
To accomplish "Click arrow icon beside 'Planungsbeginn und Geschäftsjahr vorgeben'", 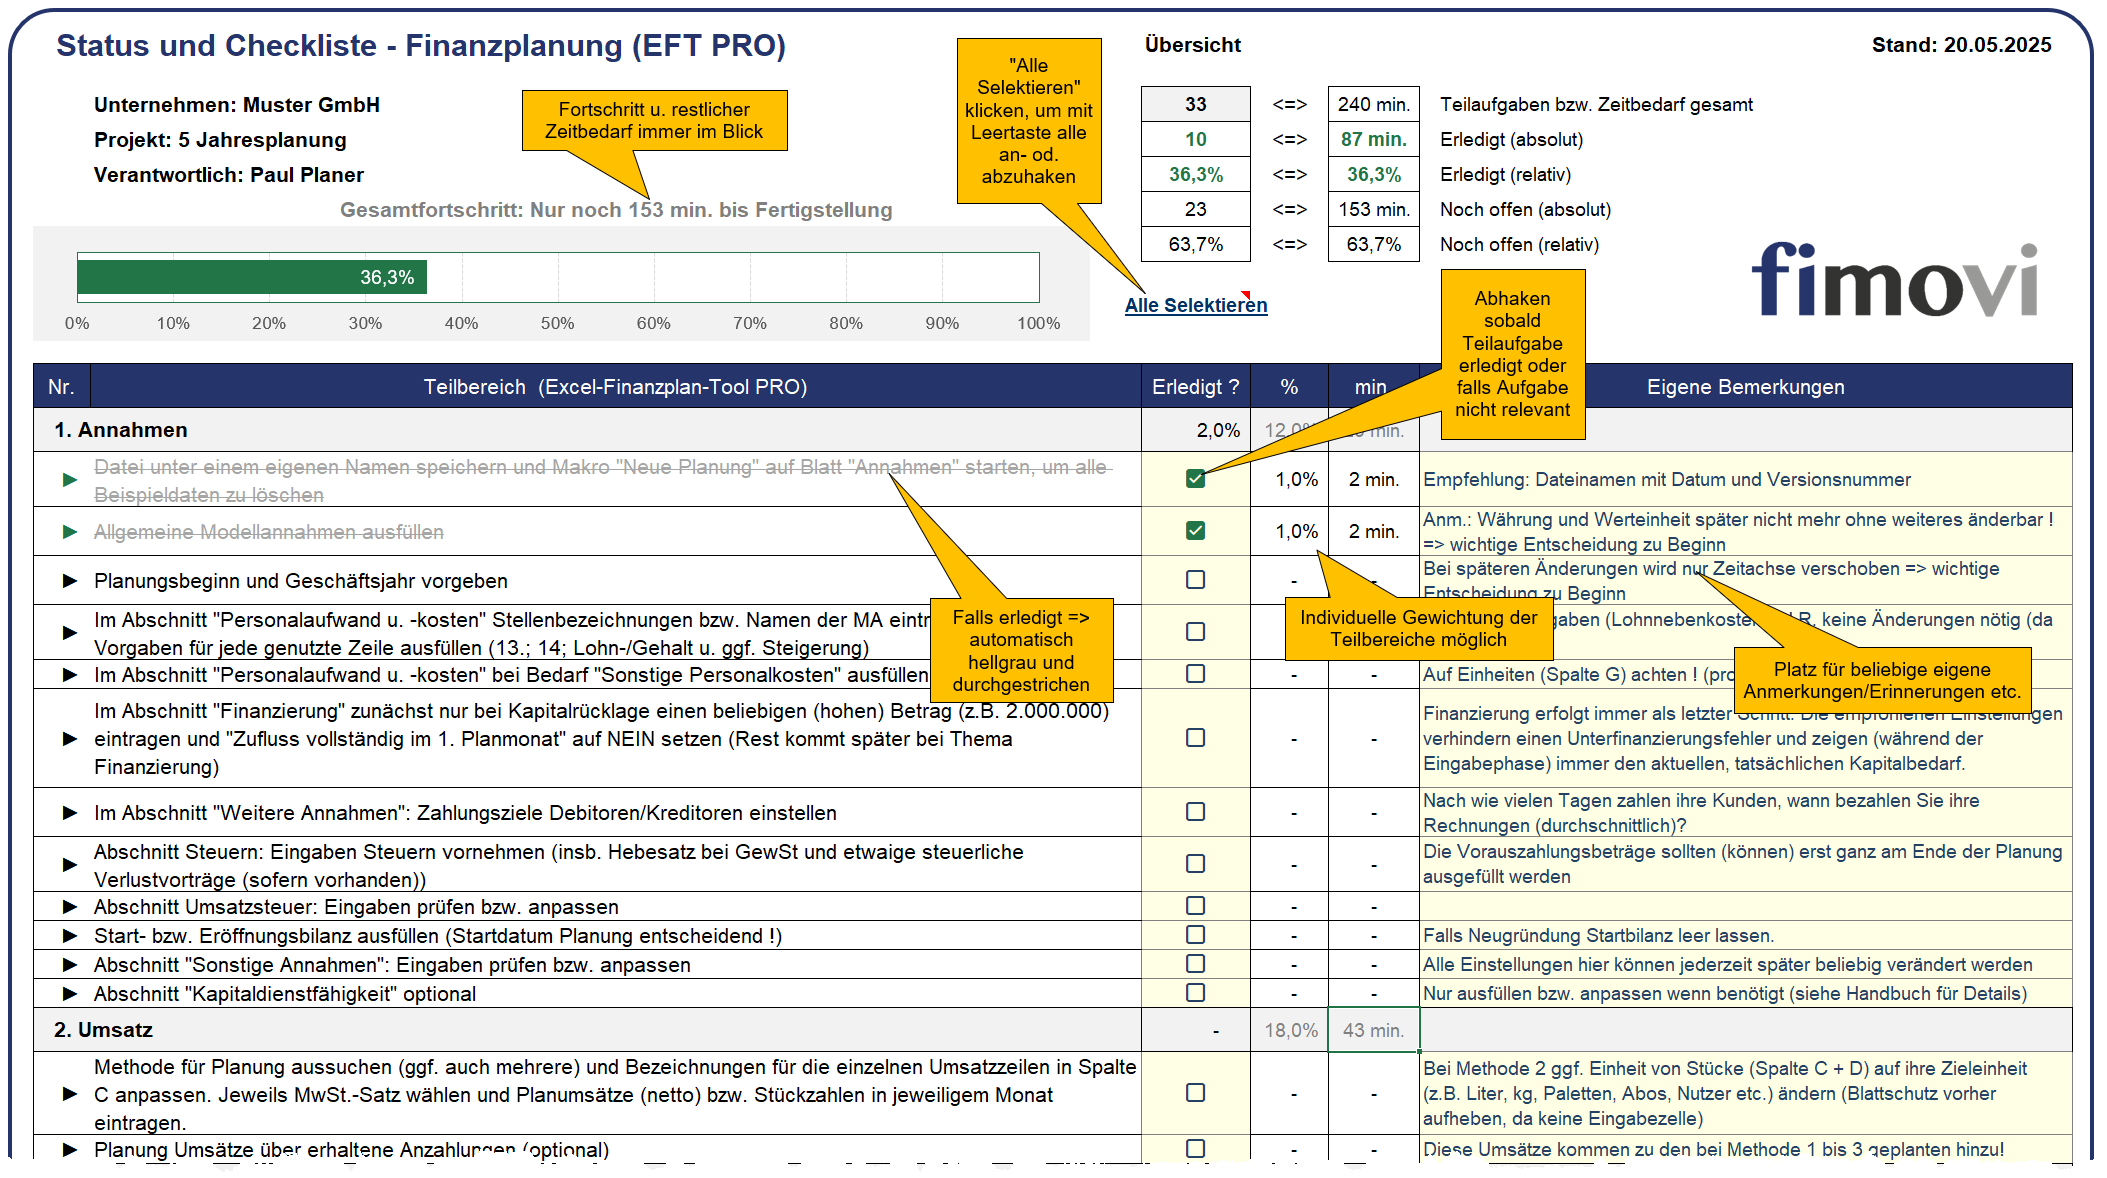I will (69, 581).
